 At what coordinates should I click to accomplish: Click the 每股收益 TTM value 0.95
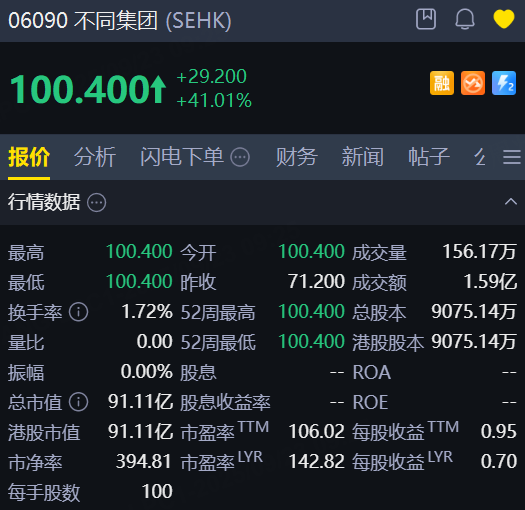pyautogui.click(x=499, y=432)
